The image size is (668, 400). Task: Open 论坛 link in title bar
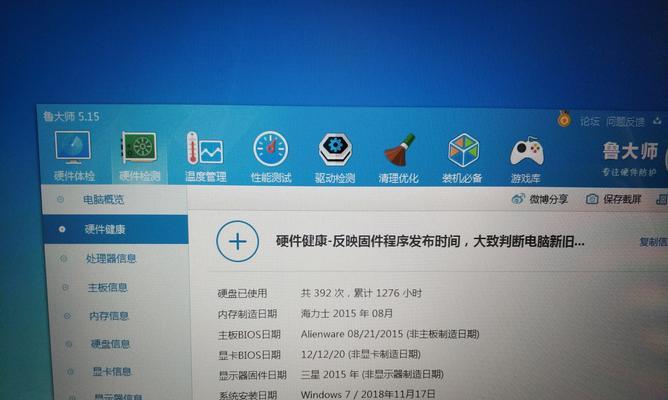[x=590, y=121]
